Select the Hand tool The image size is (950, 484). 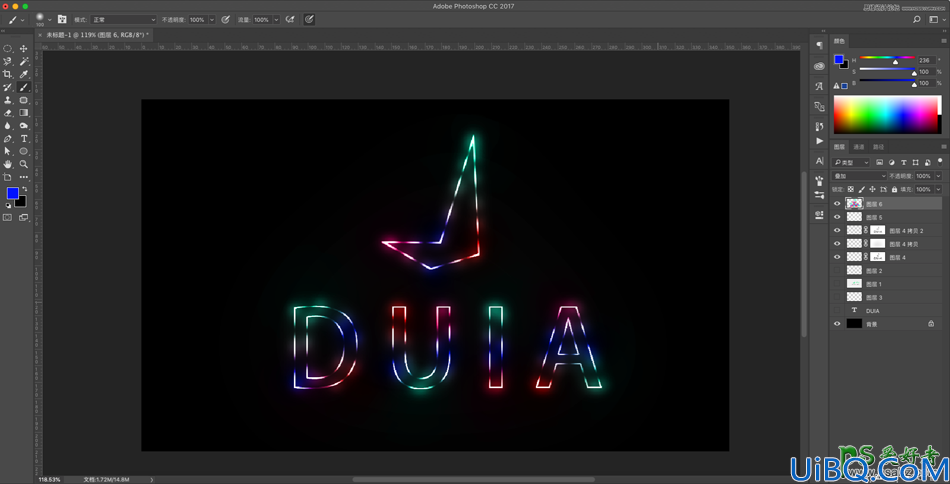point(8,164)
